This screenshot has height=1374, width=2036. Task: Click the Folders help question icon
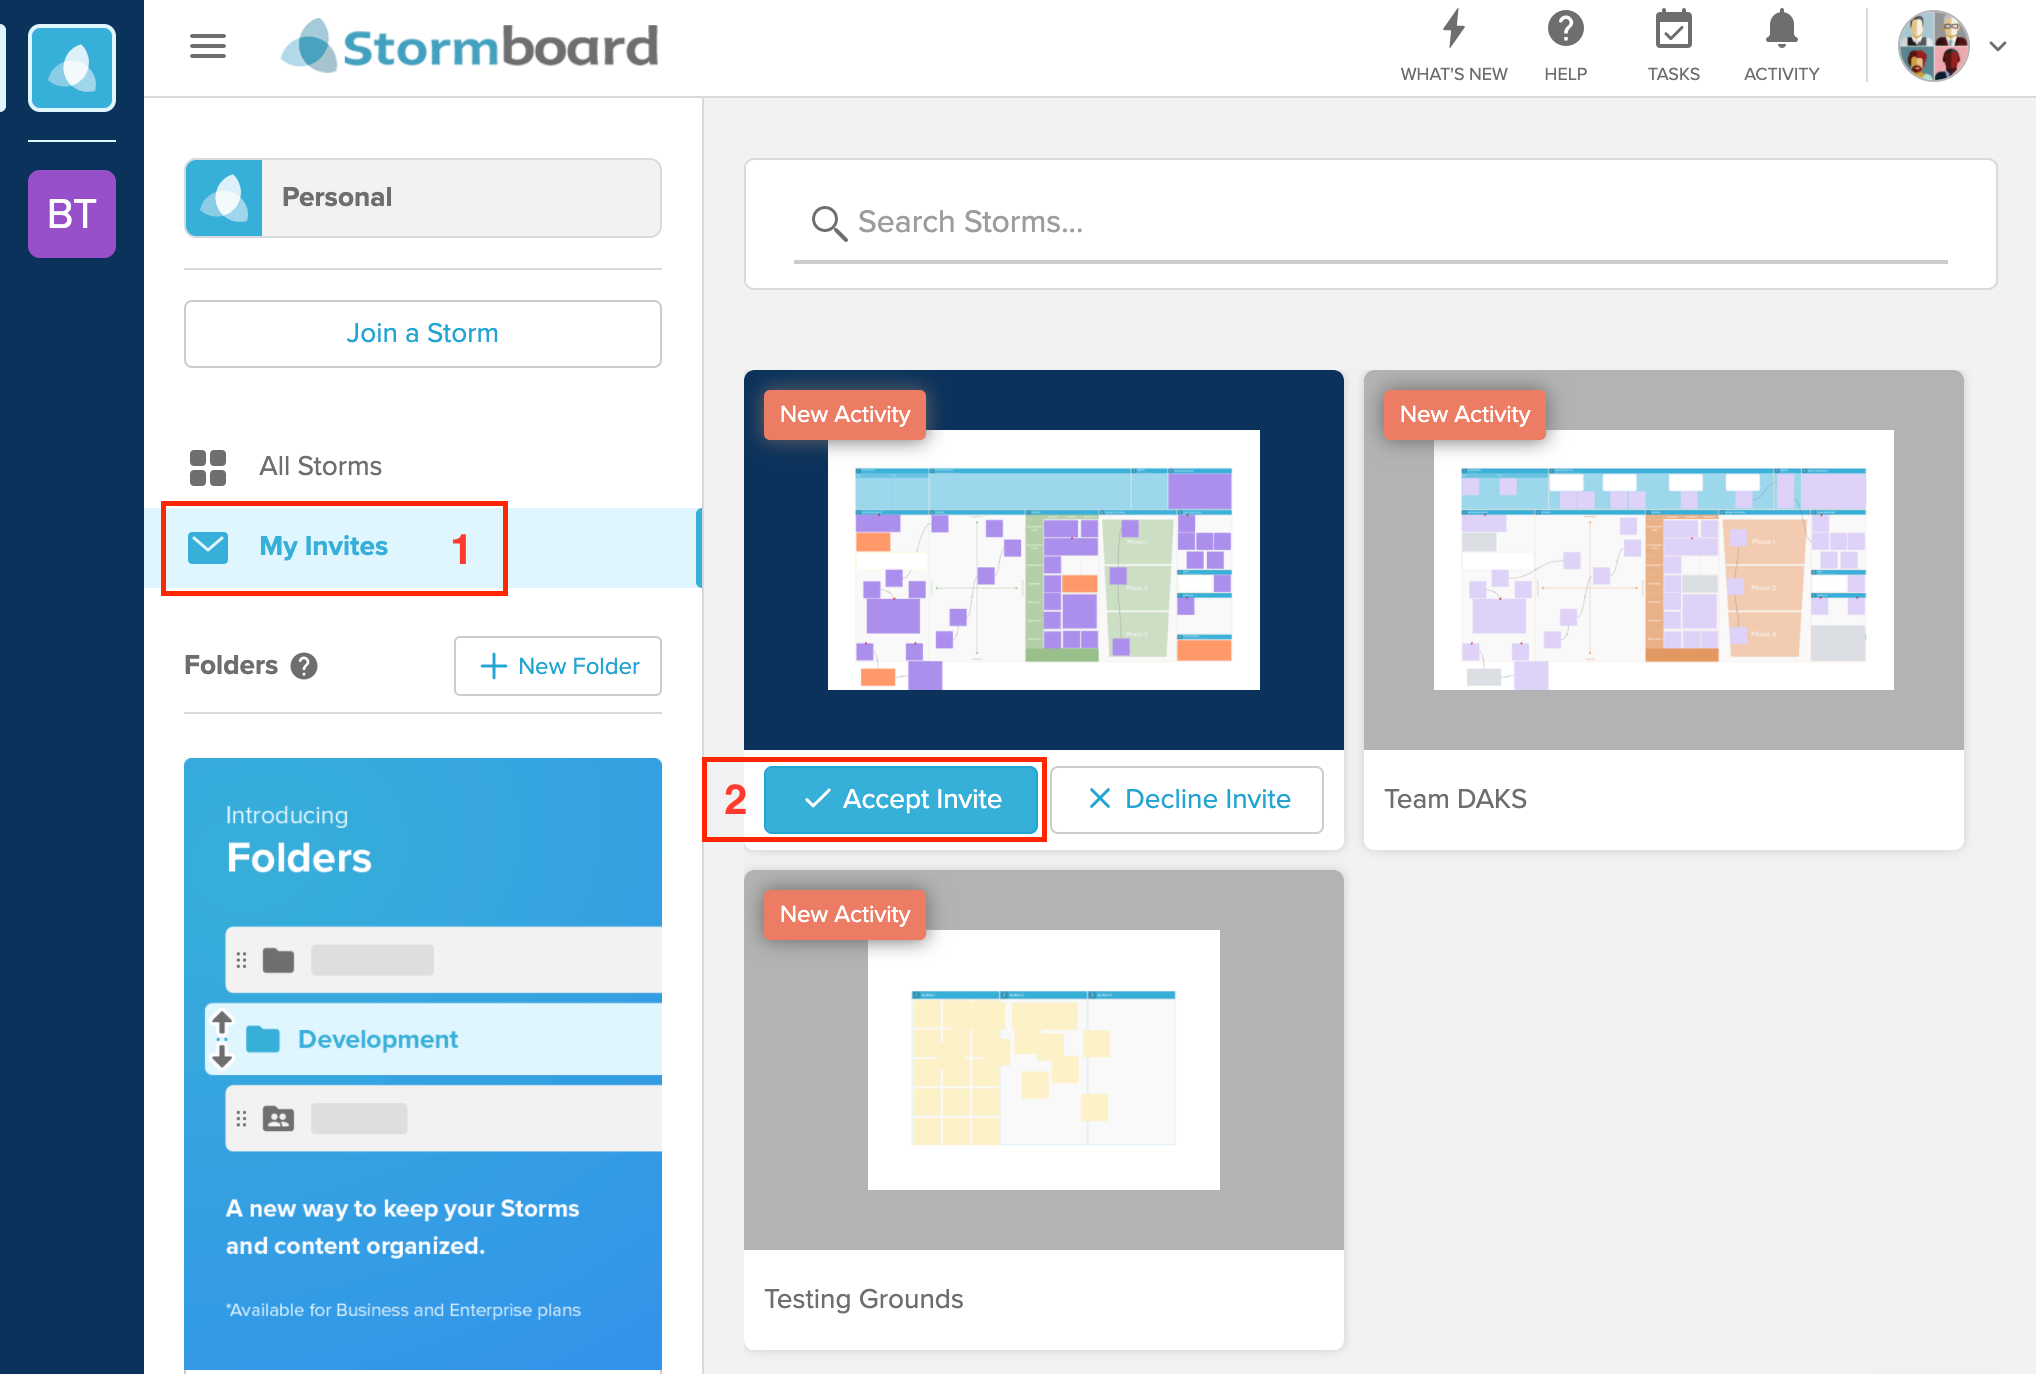point(304,666)
